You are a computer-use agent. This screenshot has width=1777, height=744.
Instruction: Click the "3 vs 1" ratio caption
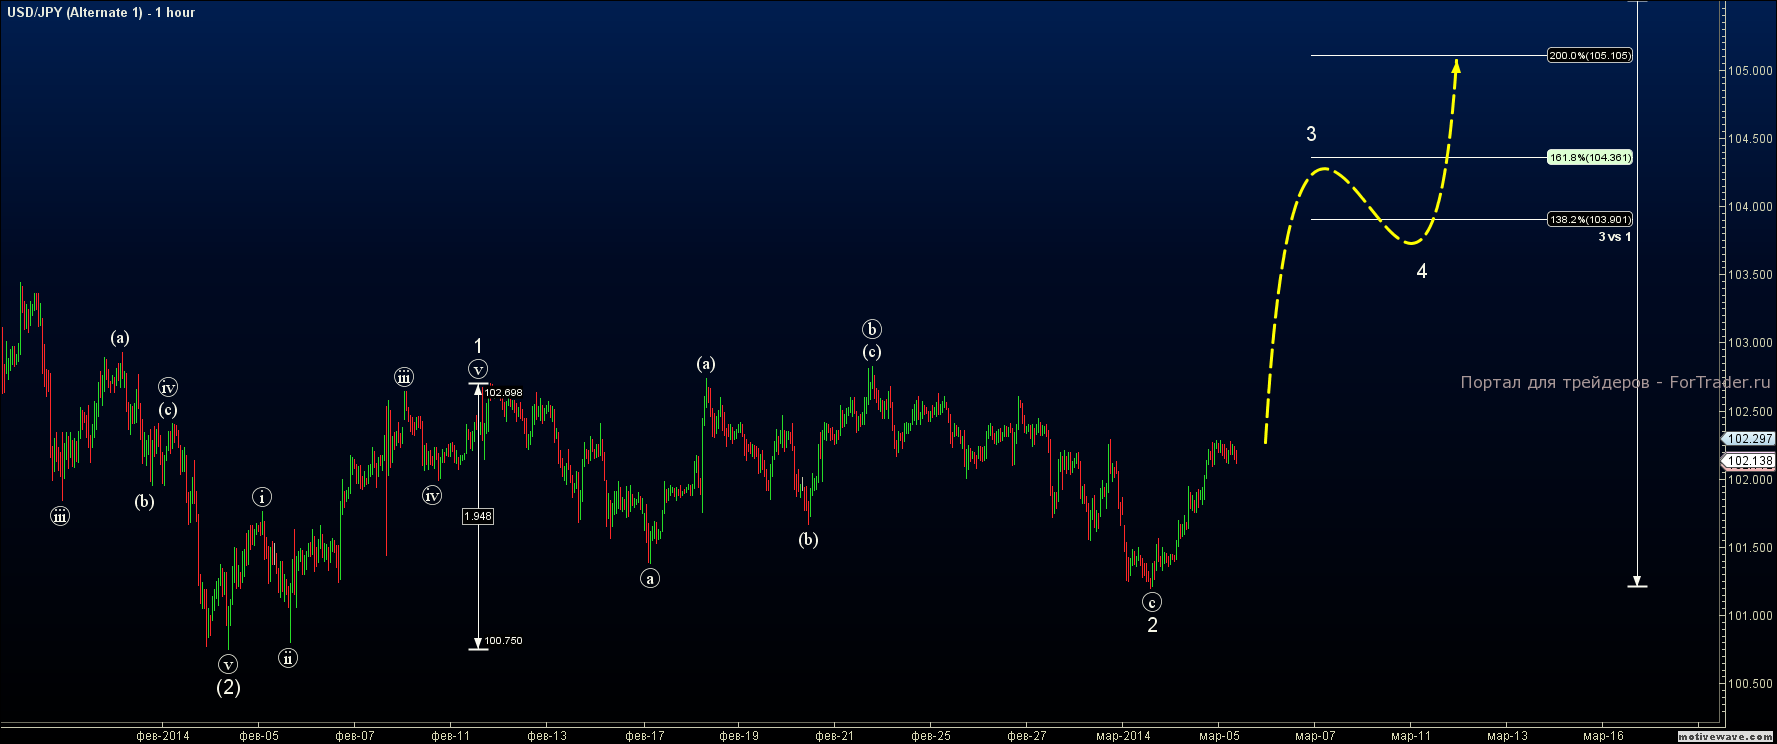(x=1614, y=237)
